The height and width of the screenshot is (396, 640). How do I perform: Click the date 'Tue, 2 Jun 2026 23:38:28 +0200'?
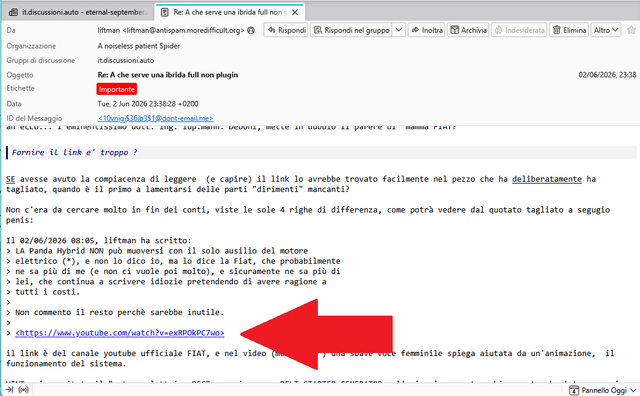click(148, 104)
